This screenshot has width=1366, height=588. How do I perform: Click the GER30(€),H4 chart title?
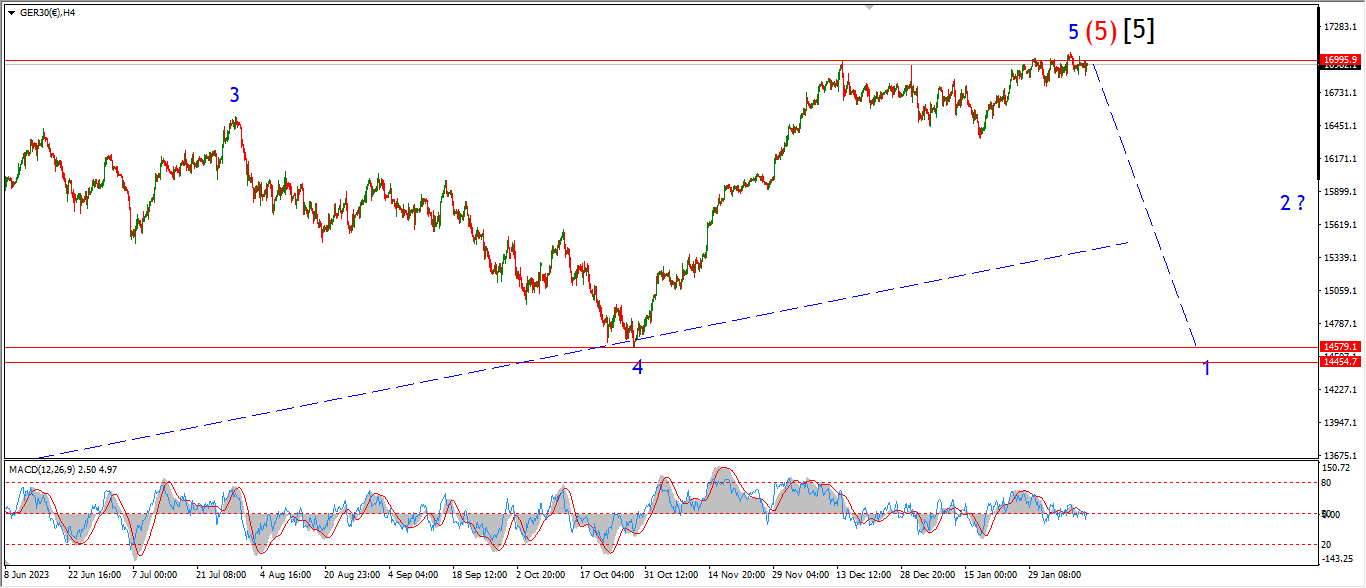(48, 13)
